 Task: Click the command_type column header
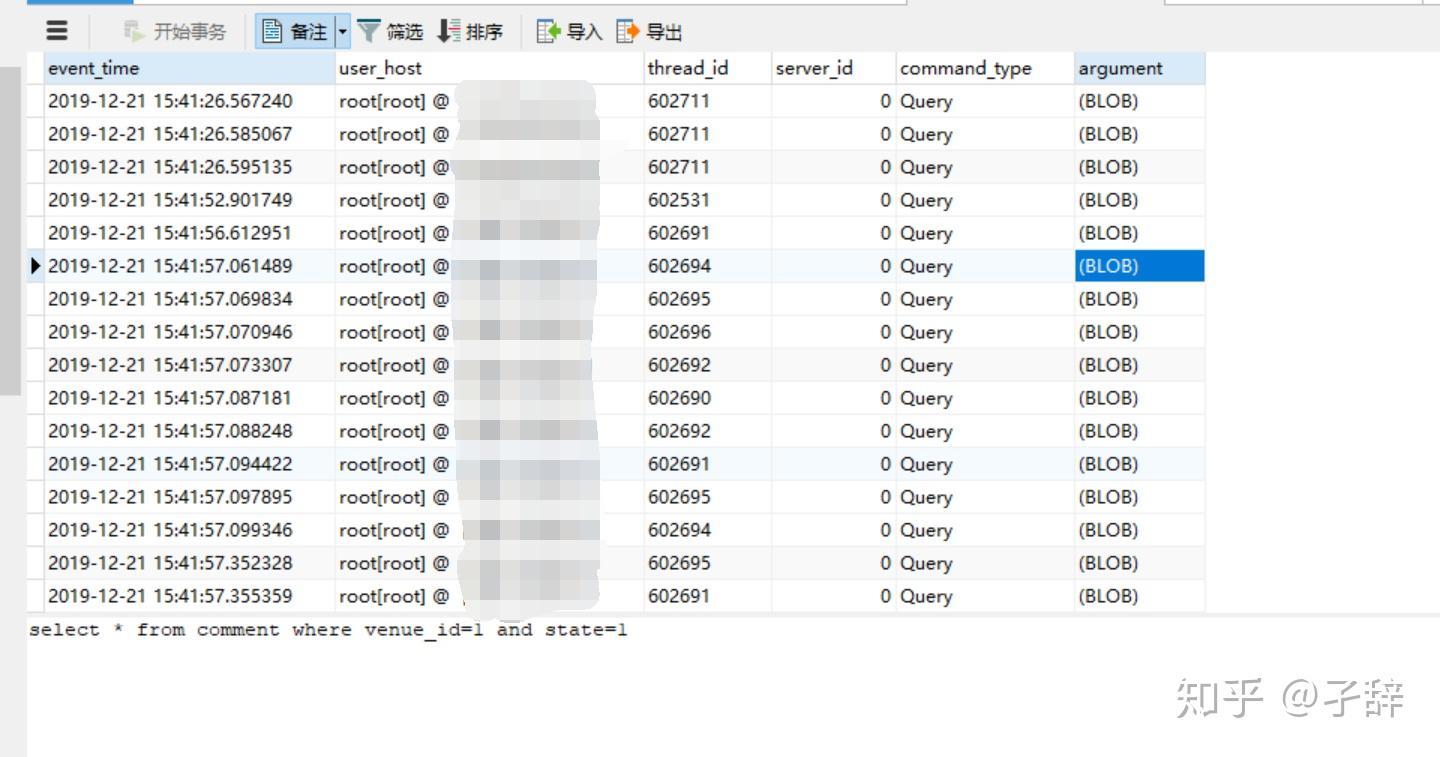[x=963, y=68]
